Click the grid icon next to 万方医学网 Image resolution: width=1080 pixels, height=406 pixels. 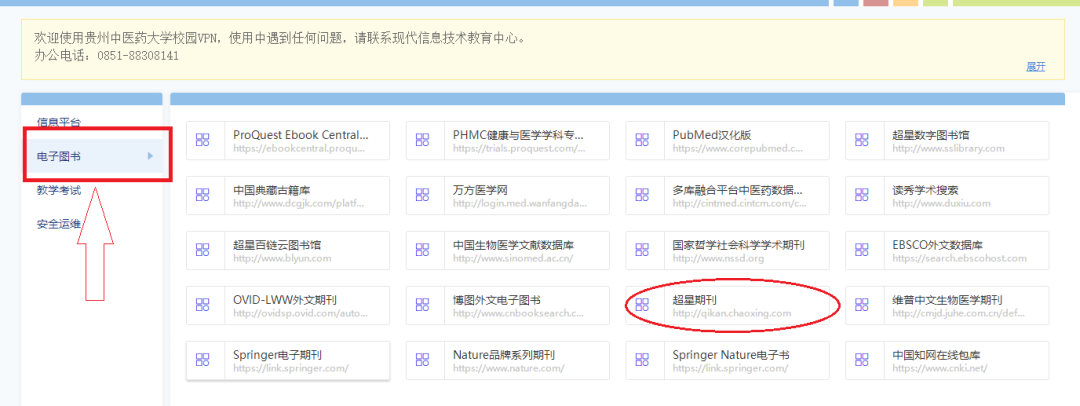(422, 195)
